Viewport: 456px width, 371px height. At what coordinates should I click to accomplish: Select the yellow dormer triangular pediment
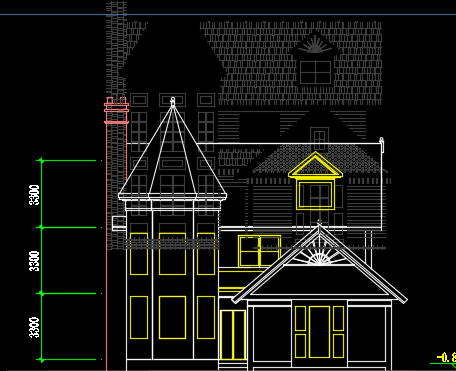click(315, 165)
